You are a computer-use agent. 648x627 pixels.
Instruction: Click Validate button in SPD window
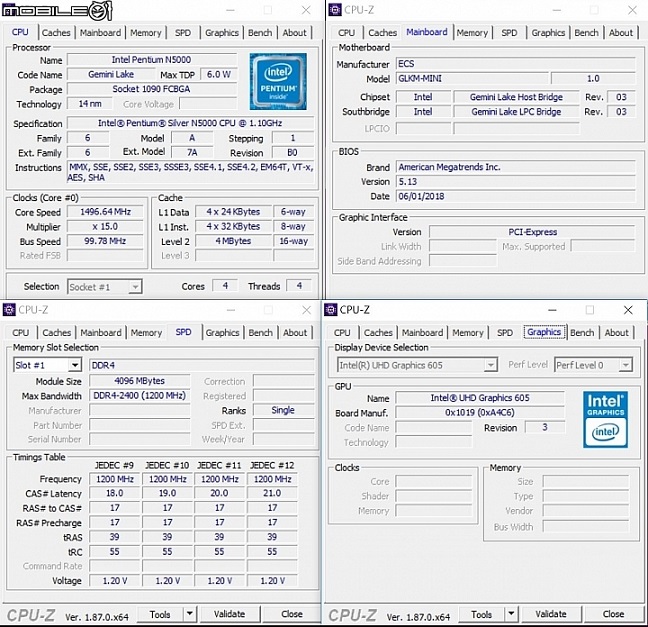[229, 614]
